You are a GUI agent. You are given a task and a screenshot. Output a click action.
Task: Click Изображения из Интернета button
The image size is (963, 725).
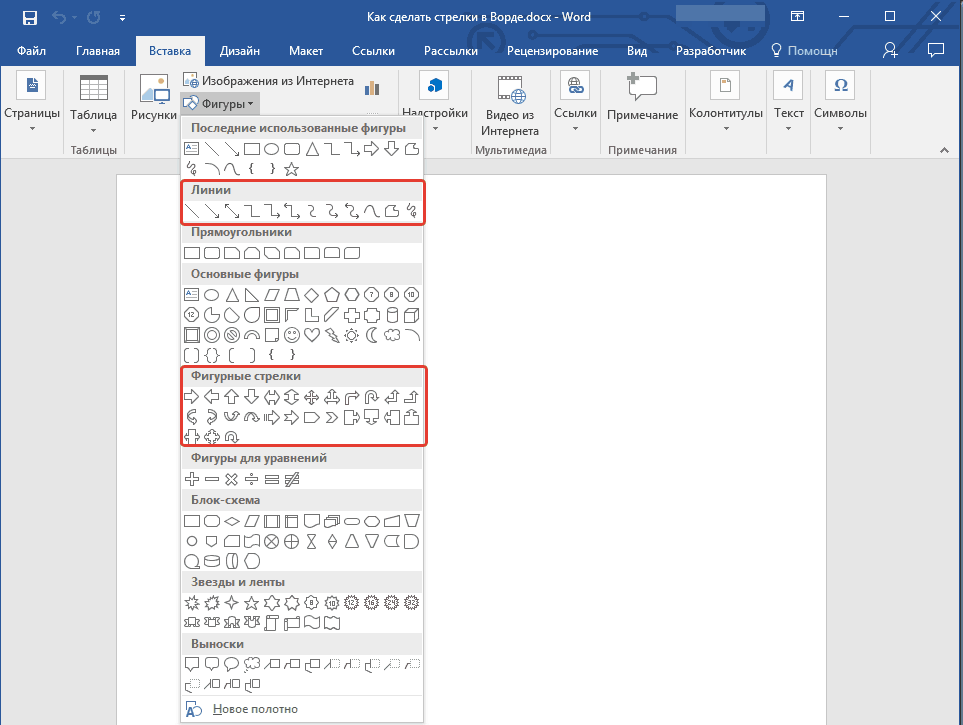269,80
